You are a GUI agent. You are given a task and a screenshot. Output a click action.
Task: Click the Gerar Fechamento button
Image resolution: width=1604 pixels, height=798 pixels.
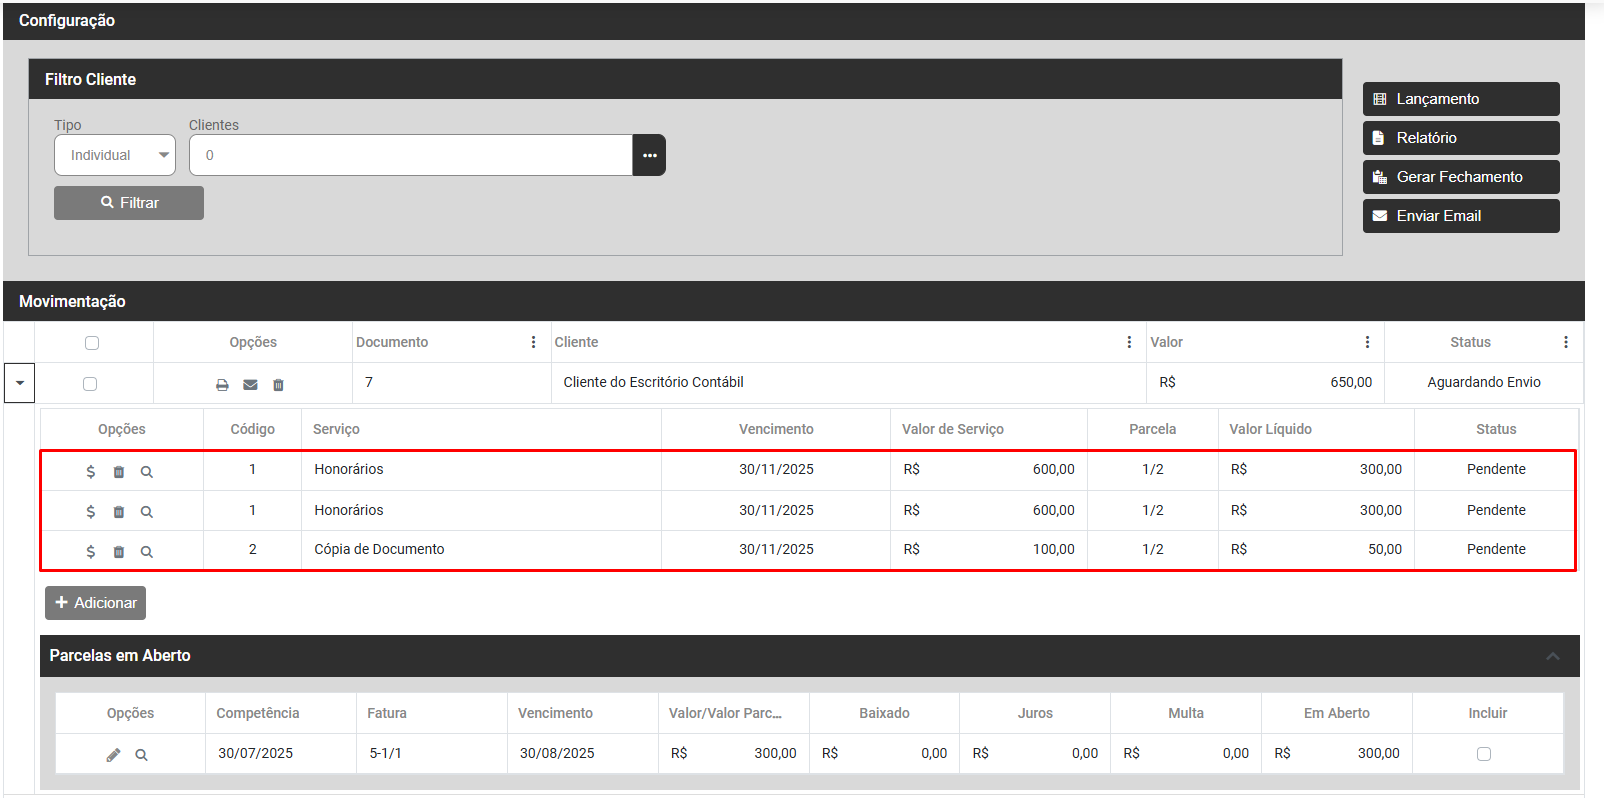click(x=1460, y=177)
